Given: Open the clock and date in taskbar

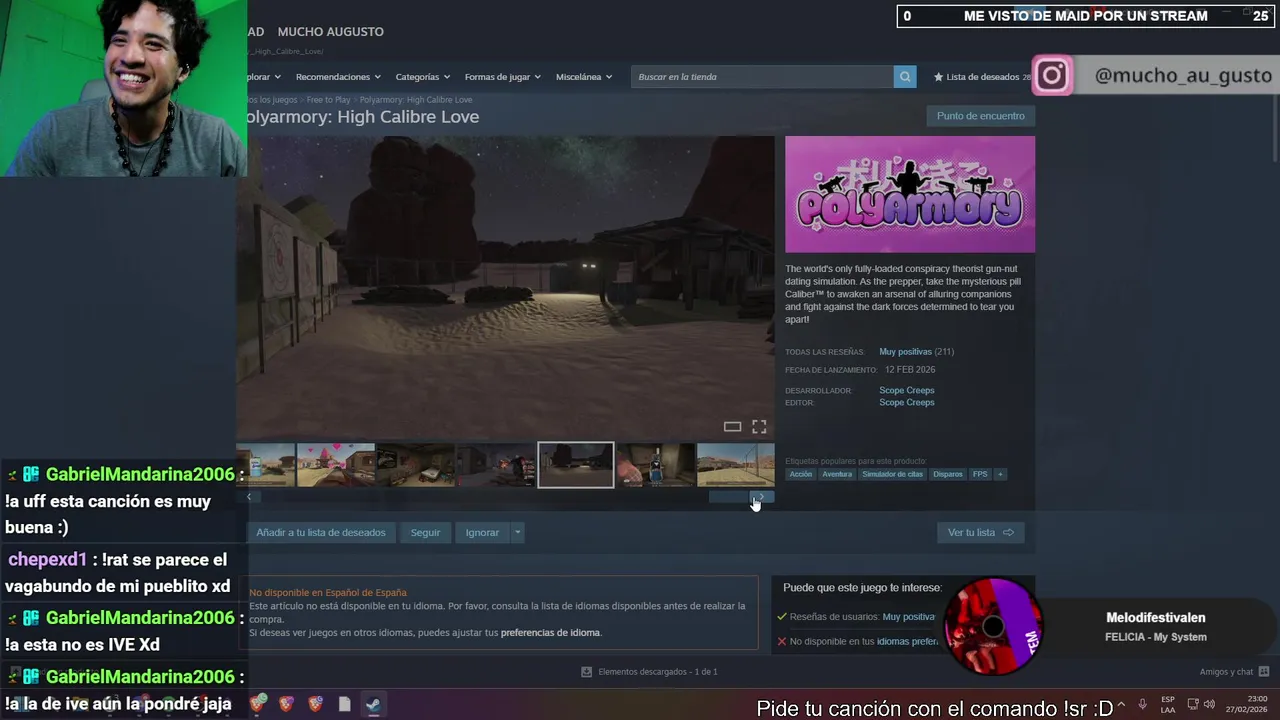Looking at the screenshot, I should [x=1249, y=704].
